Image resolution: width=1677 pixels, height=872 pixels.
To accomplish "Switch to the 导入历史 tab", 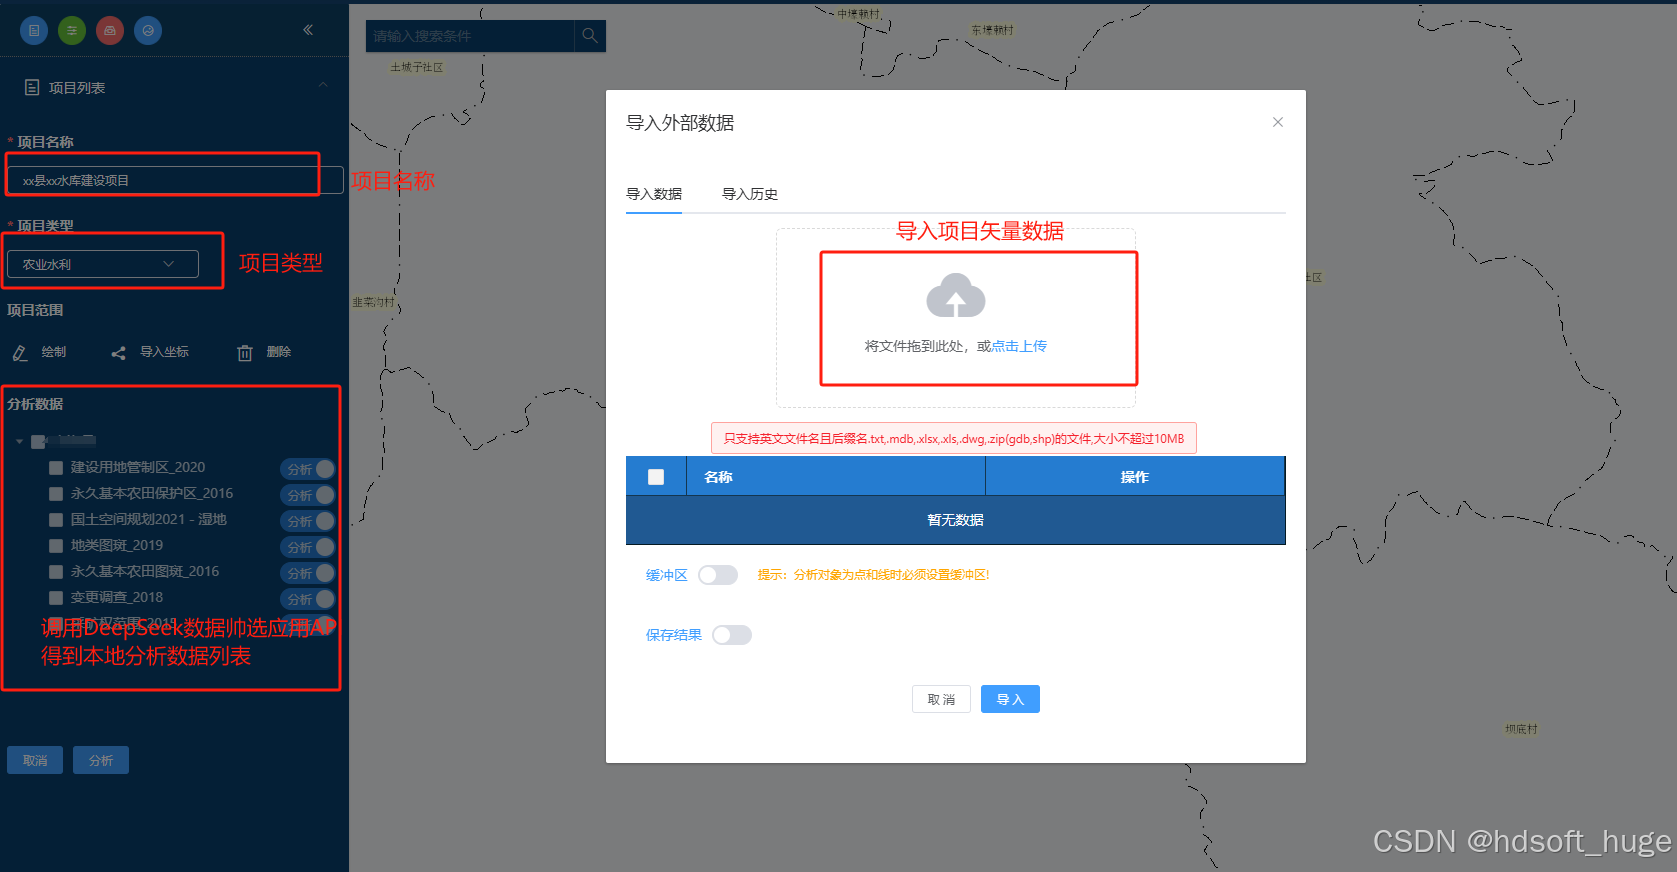I will pos(750,194).
